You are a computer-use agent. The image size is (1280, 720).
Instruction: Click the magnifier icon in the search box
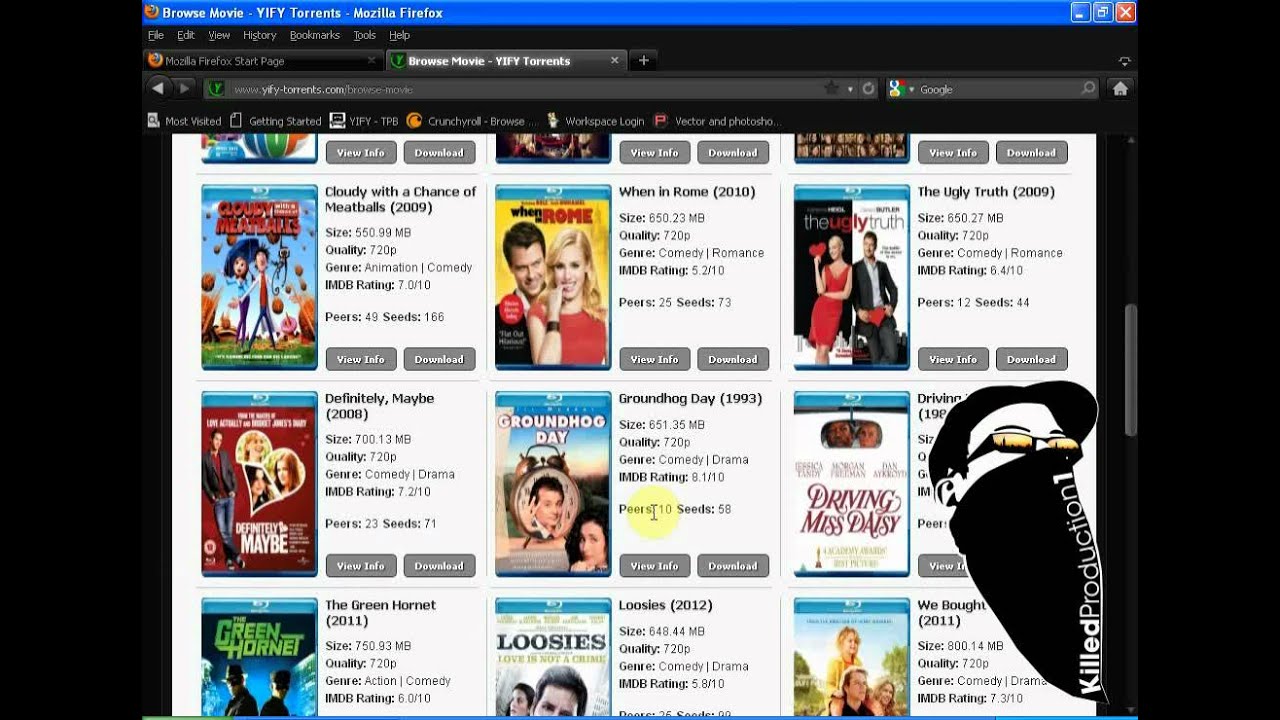click(1088, 89)
